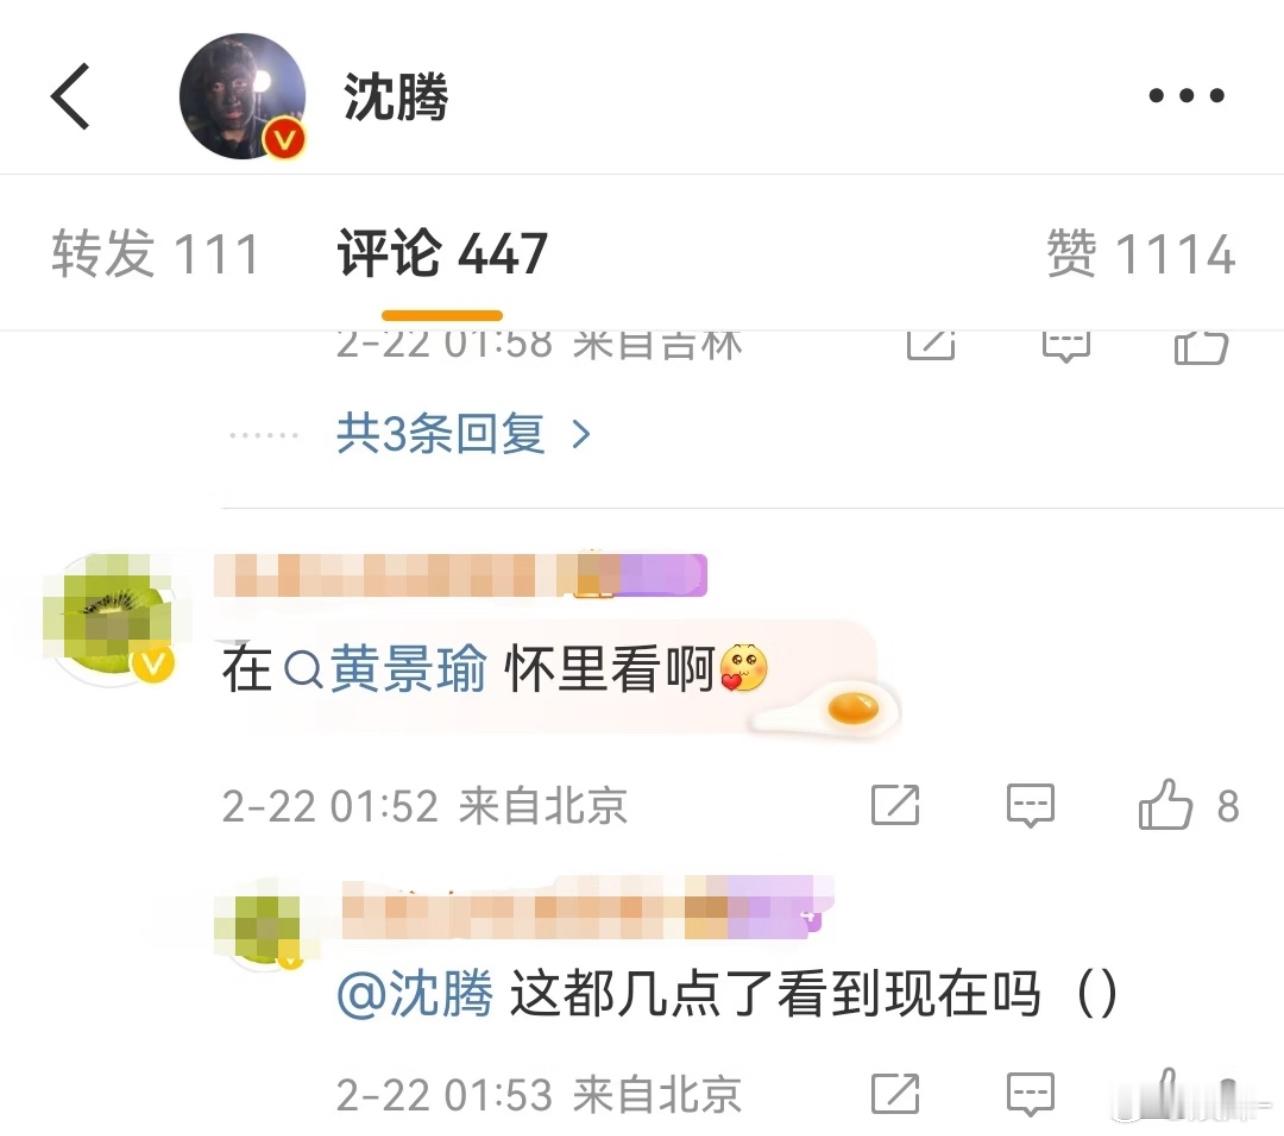Open the kiwi avatar of the commenter

pos(112,622)
